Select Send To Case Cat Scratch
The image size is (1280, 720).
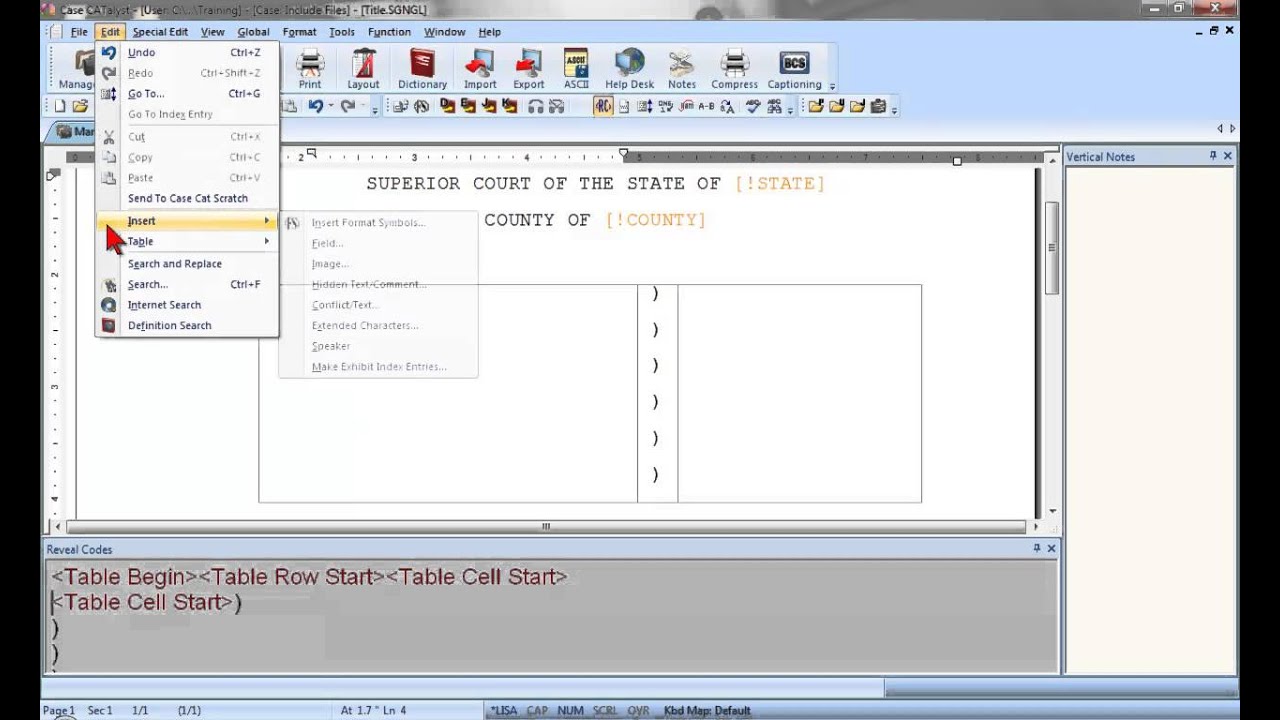click(x=187, y=198)
